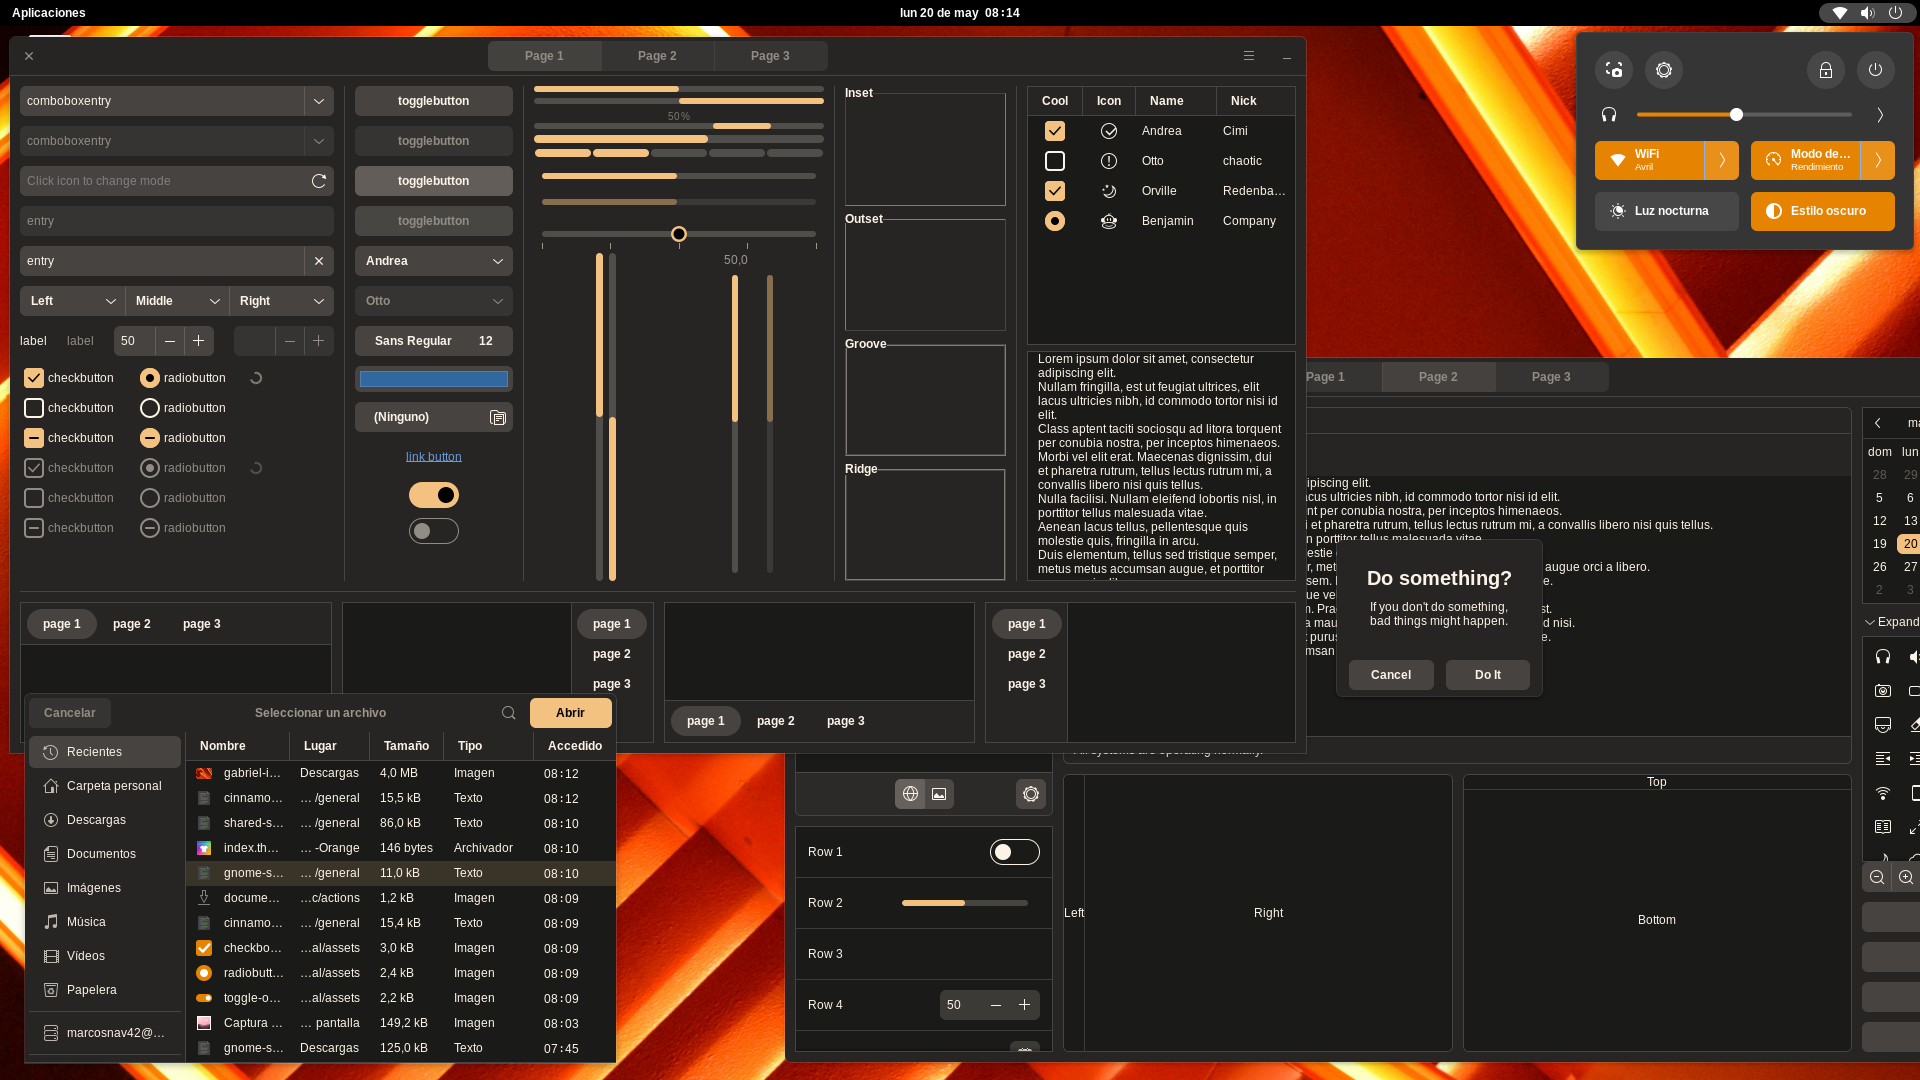Click the headphones icon beside the volume slider
Image resolution: width=1920 pixels, height=1080 pixels.
[1609, 115]
